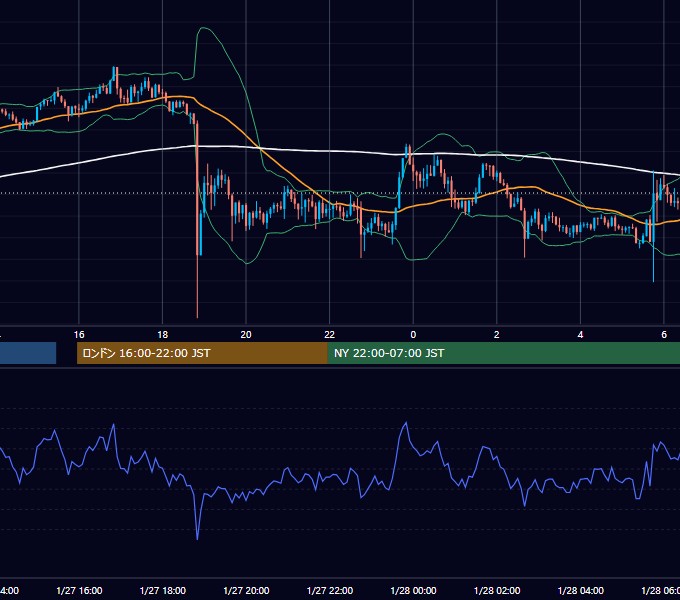The height and width of the screenshot is (600, 680).
Task: Click the 1/27 20:00 indicator axis label
Action: [246, 591]
